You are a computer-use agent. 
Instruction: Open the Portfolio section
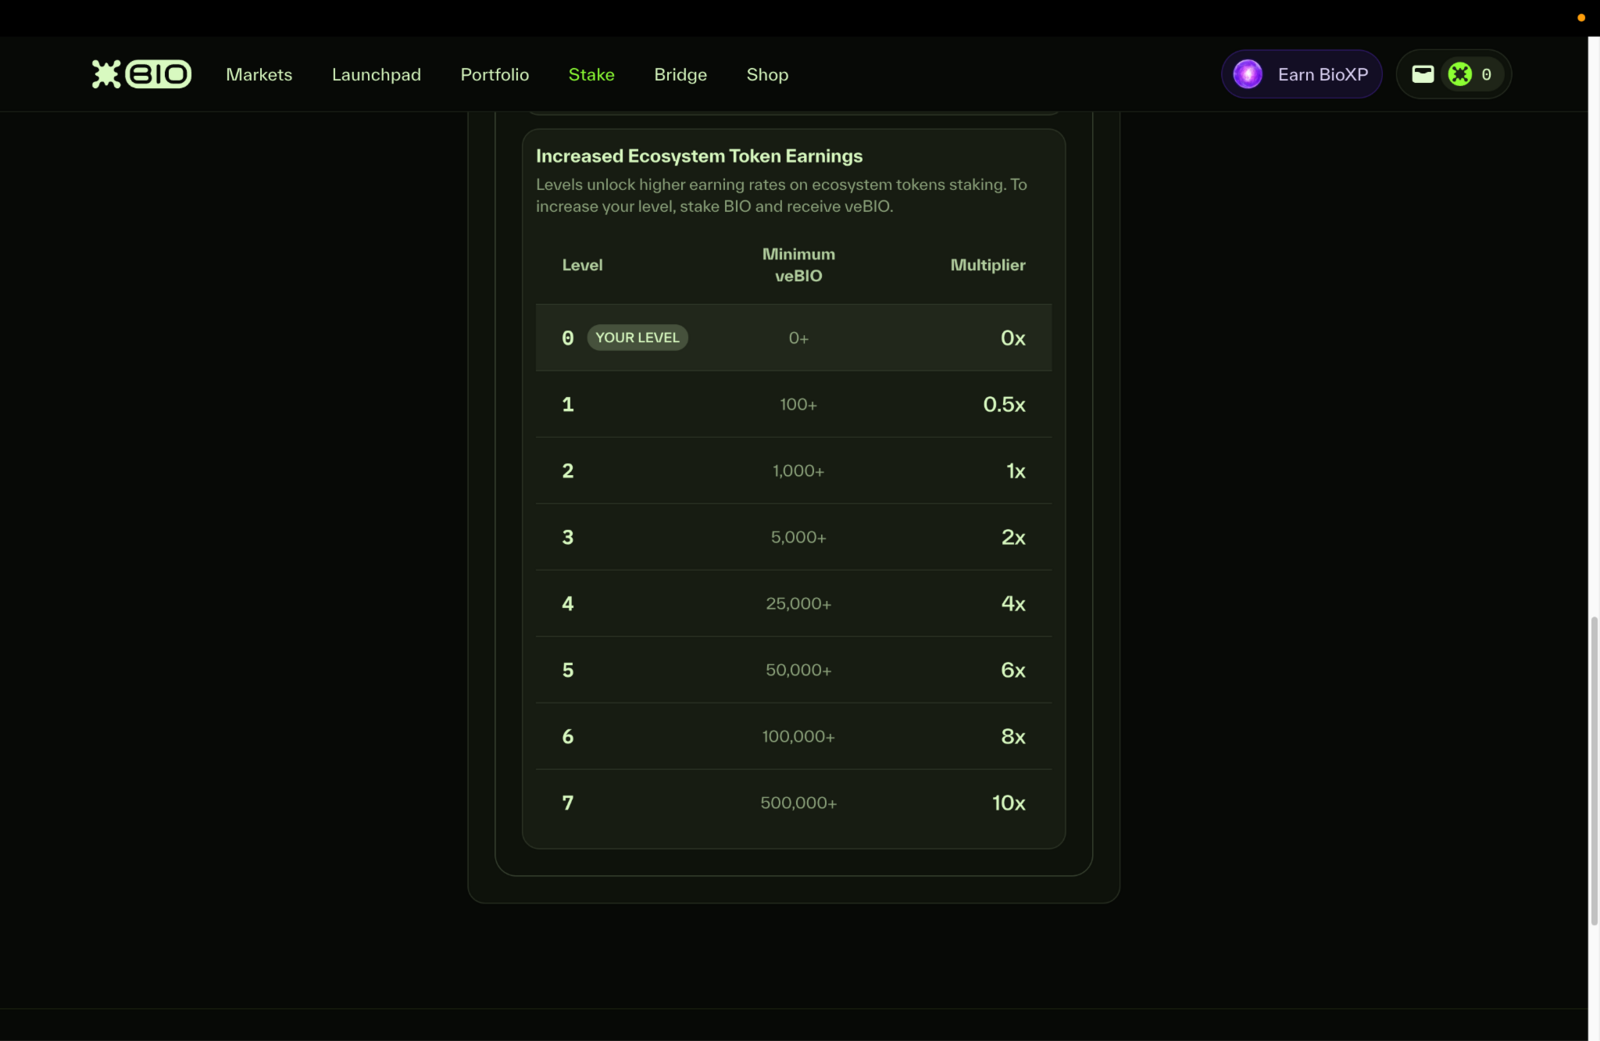click(x=495, y=75)
